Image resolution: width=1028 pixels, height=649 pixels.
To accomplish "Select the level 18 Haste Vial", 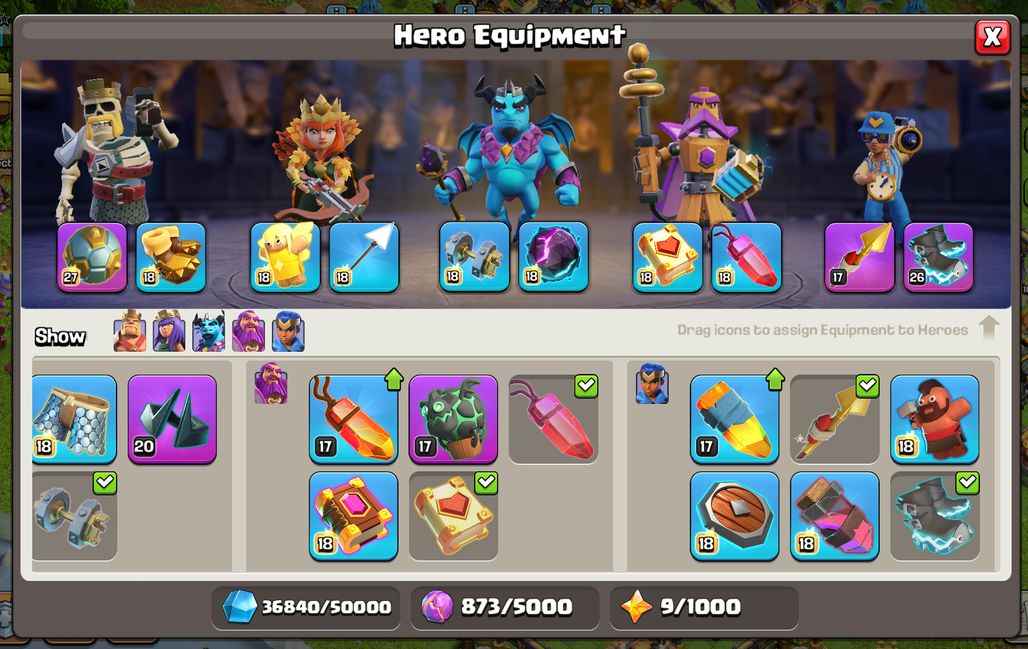I will pyautogui.click(x=835, y=517).
